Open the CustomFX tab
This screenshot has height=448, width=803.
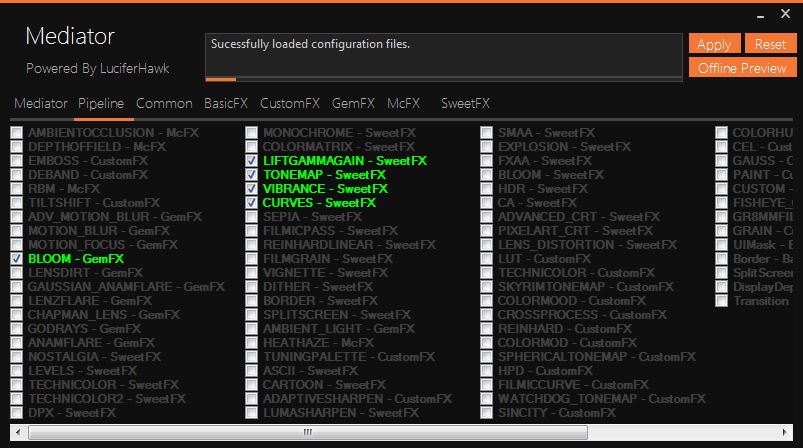click(x=290, y=103)
